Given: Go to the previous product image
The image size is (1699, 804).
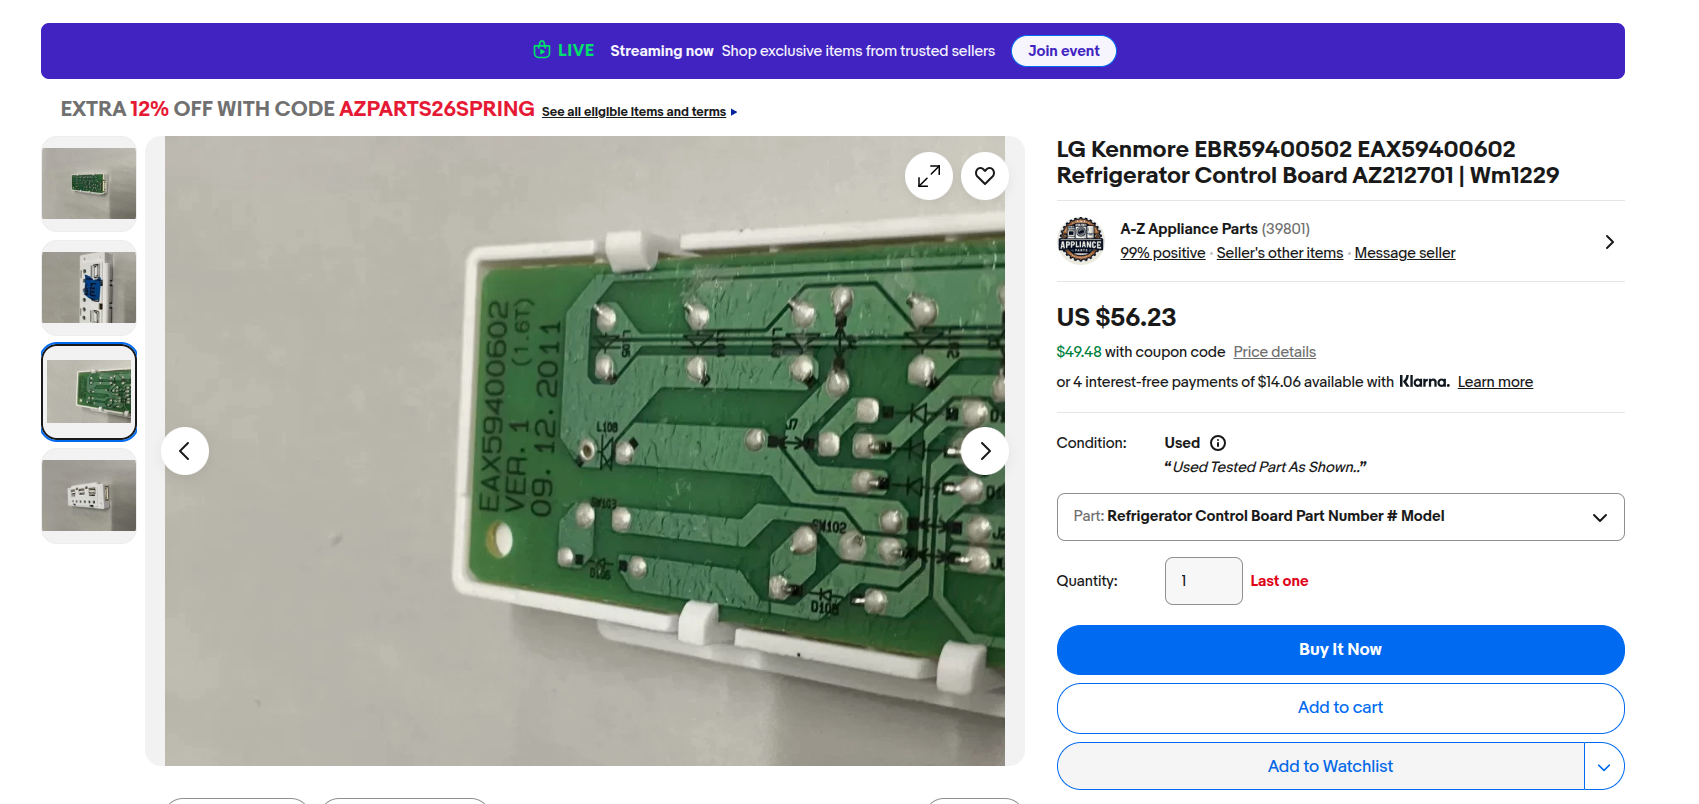Looking at the screenshot, I should tap(185, 451).
